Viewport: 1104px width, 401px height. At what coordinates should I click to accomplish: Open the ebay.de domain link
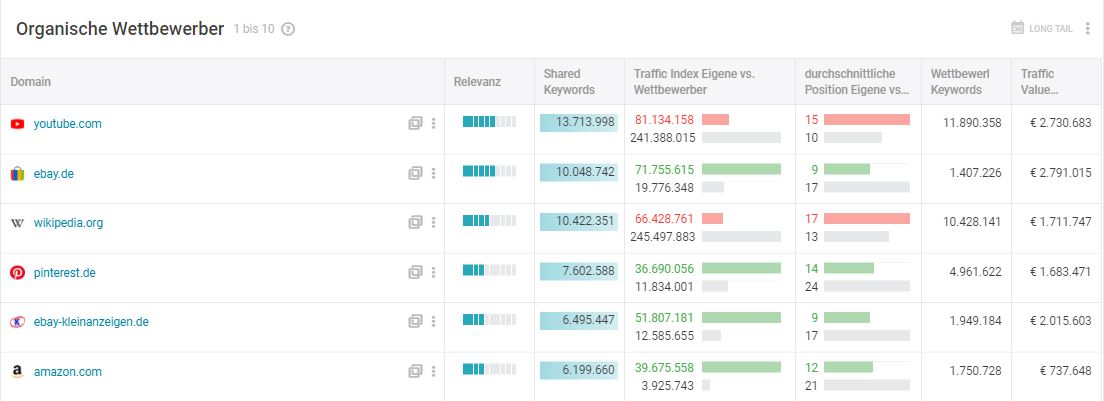[x=54, y=174]
